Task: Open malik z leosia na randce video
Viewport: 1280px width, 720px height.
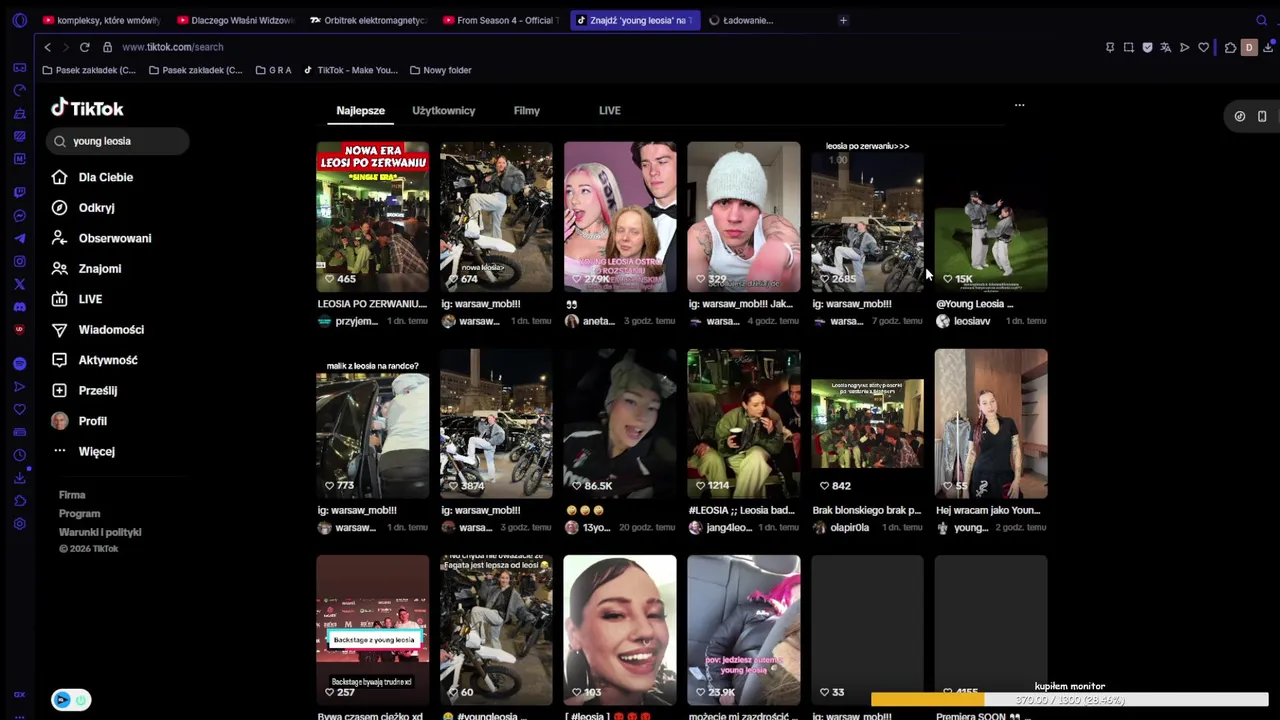Action: 372,424
